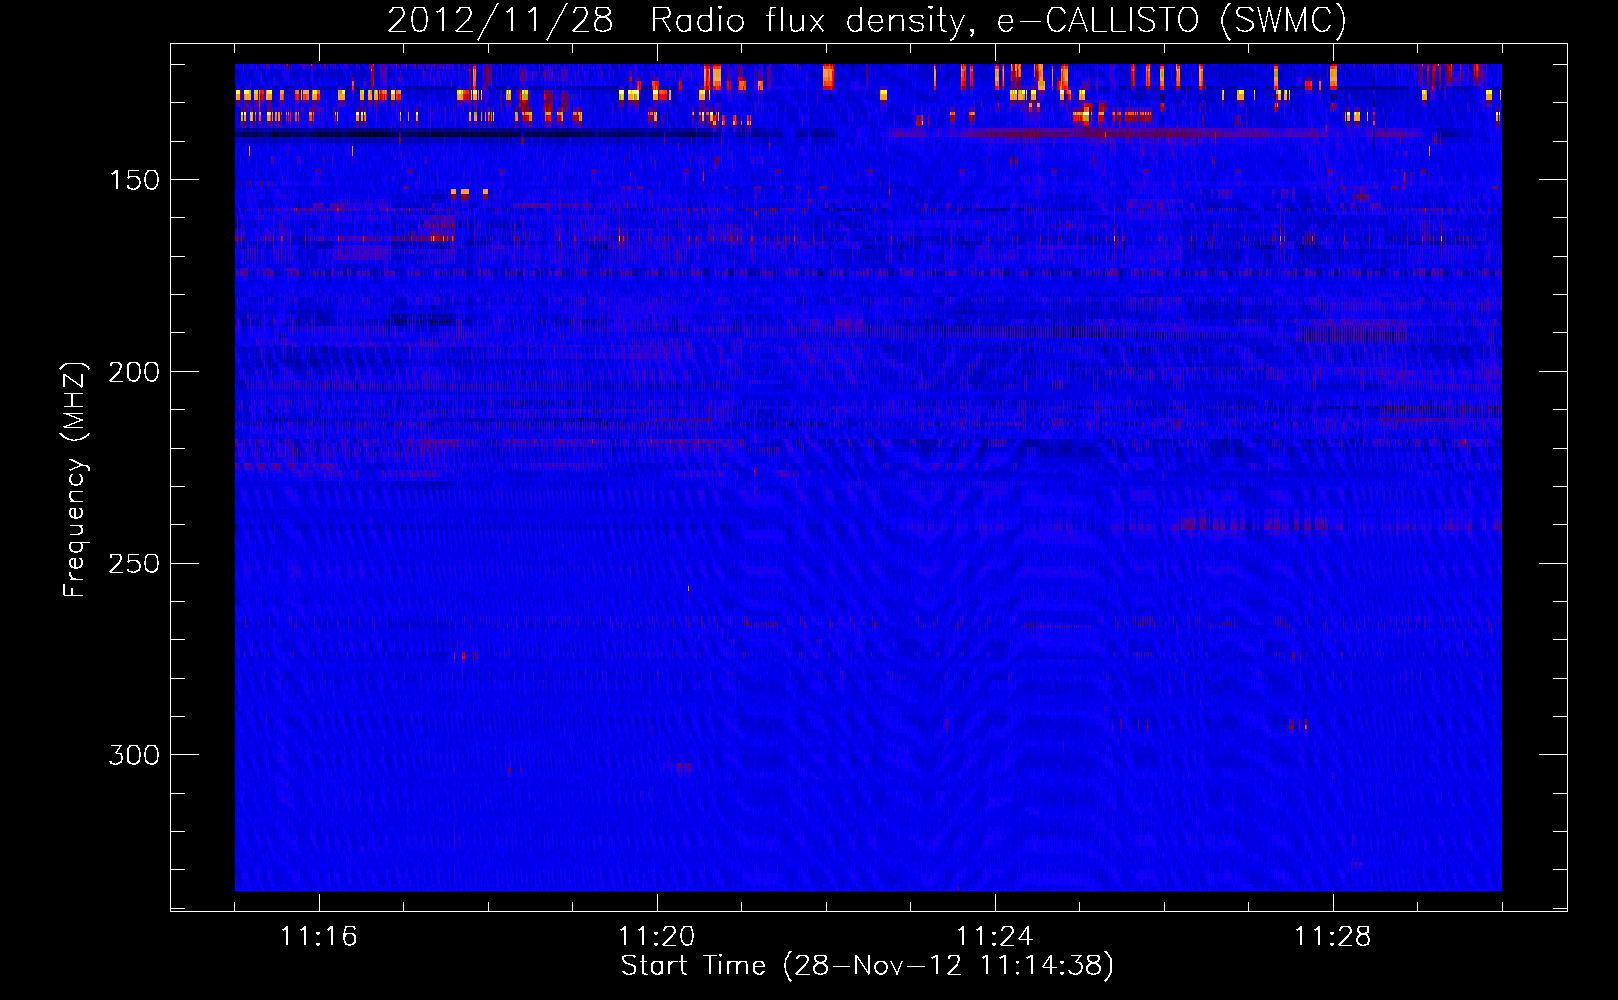The image size is (1618, 1000).
Task: Click the plot title '2012/11/28 Radio flux density'
Action: pyautogui.click(x=866, y=20)
